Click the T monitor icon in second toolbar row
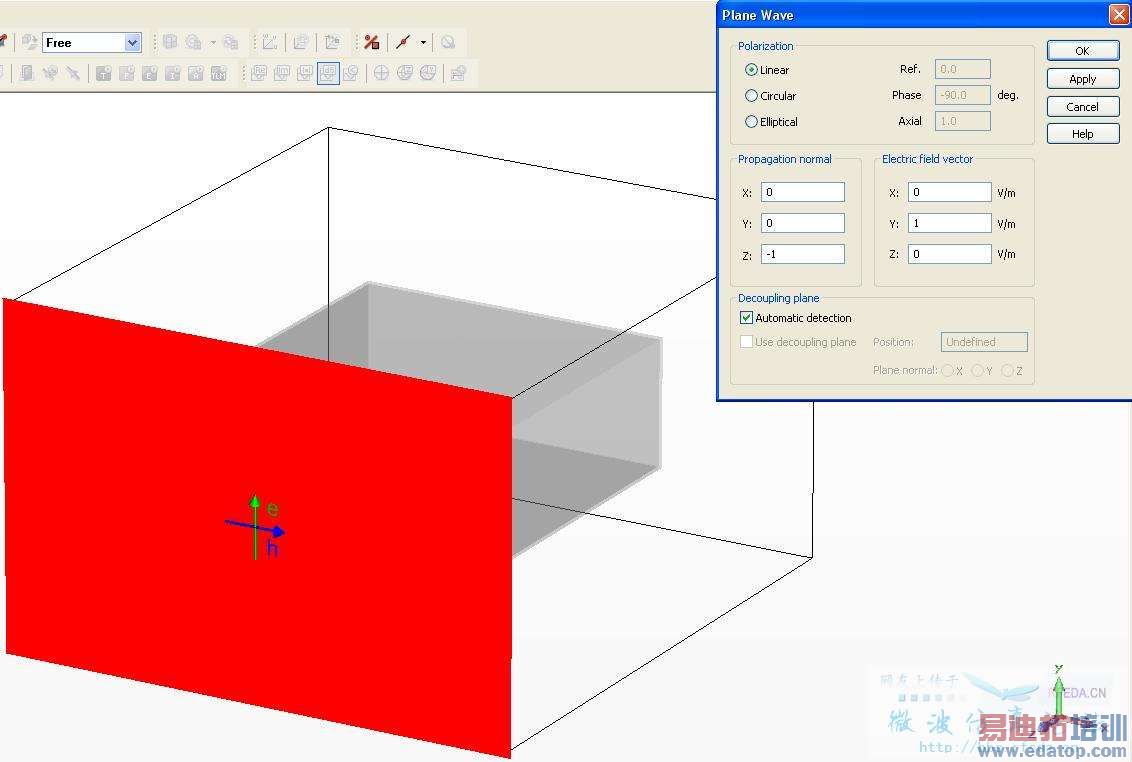 click(x=104, y=73)
